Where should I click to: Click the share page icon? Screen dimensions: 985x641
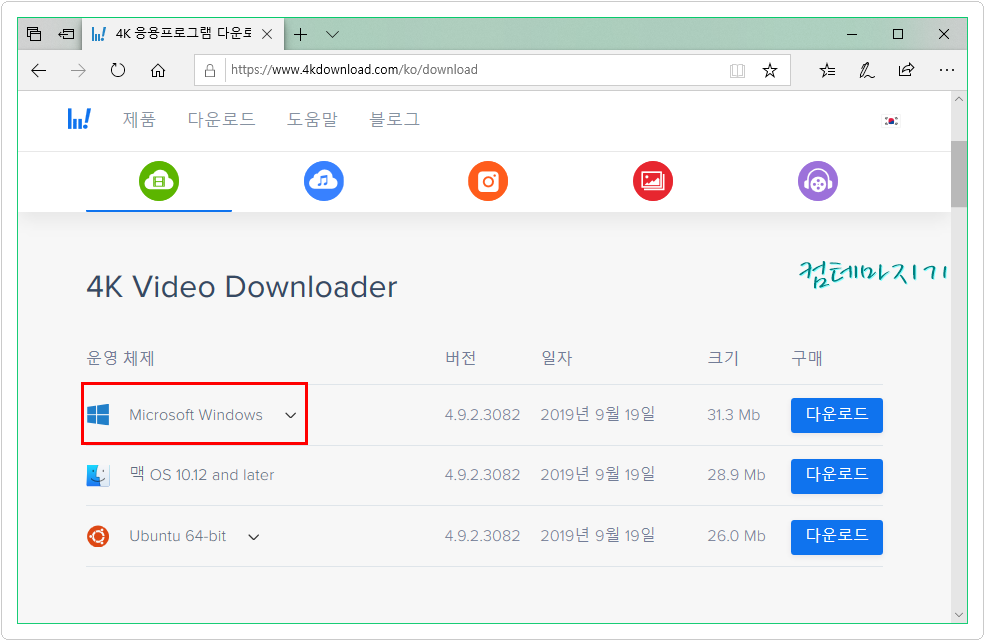[x=906, y=70]
